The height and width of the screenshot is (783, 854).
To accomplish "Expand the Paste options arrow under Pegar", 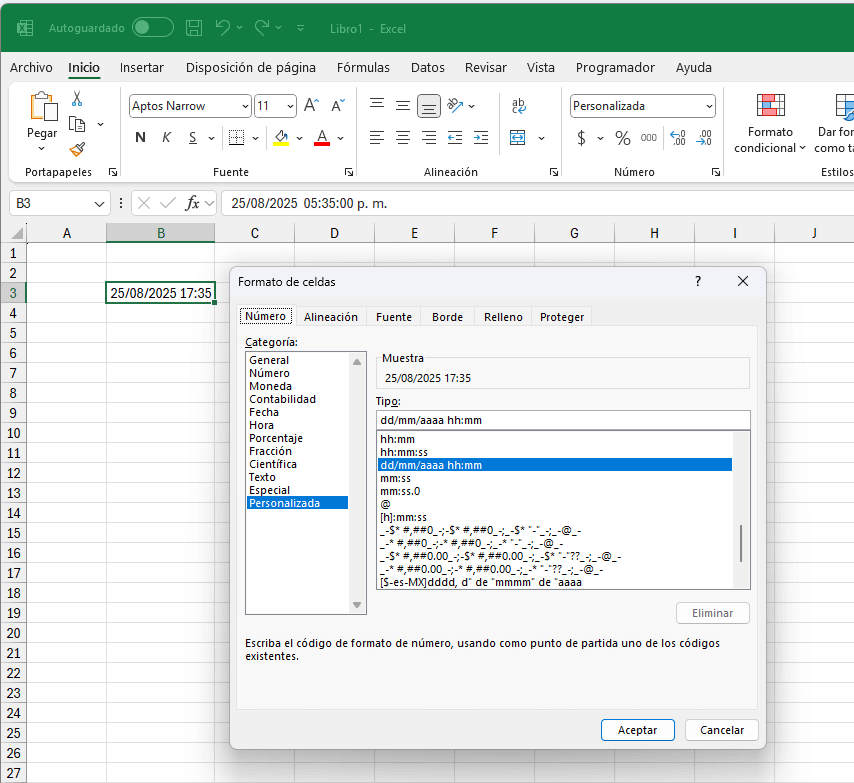I will 42,149.
